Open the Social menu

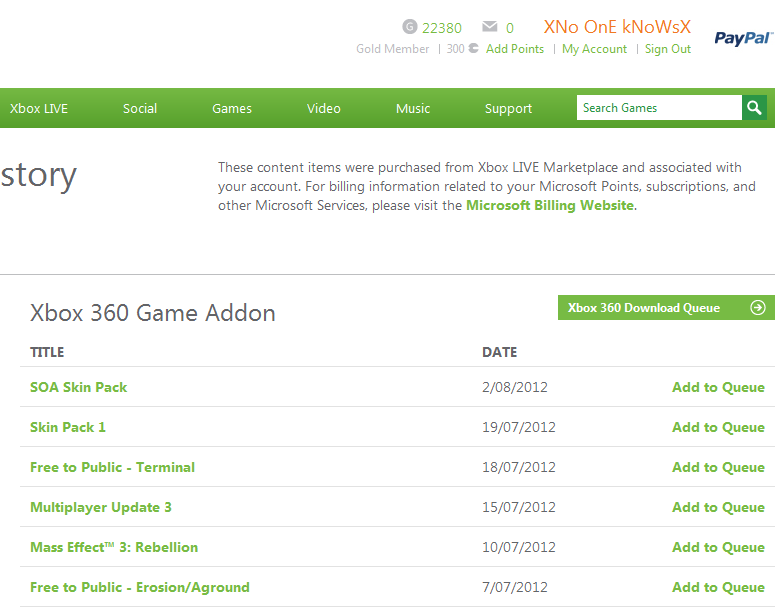click(x=140, y=109)
